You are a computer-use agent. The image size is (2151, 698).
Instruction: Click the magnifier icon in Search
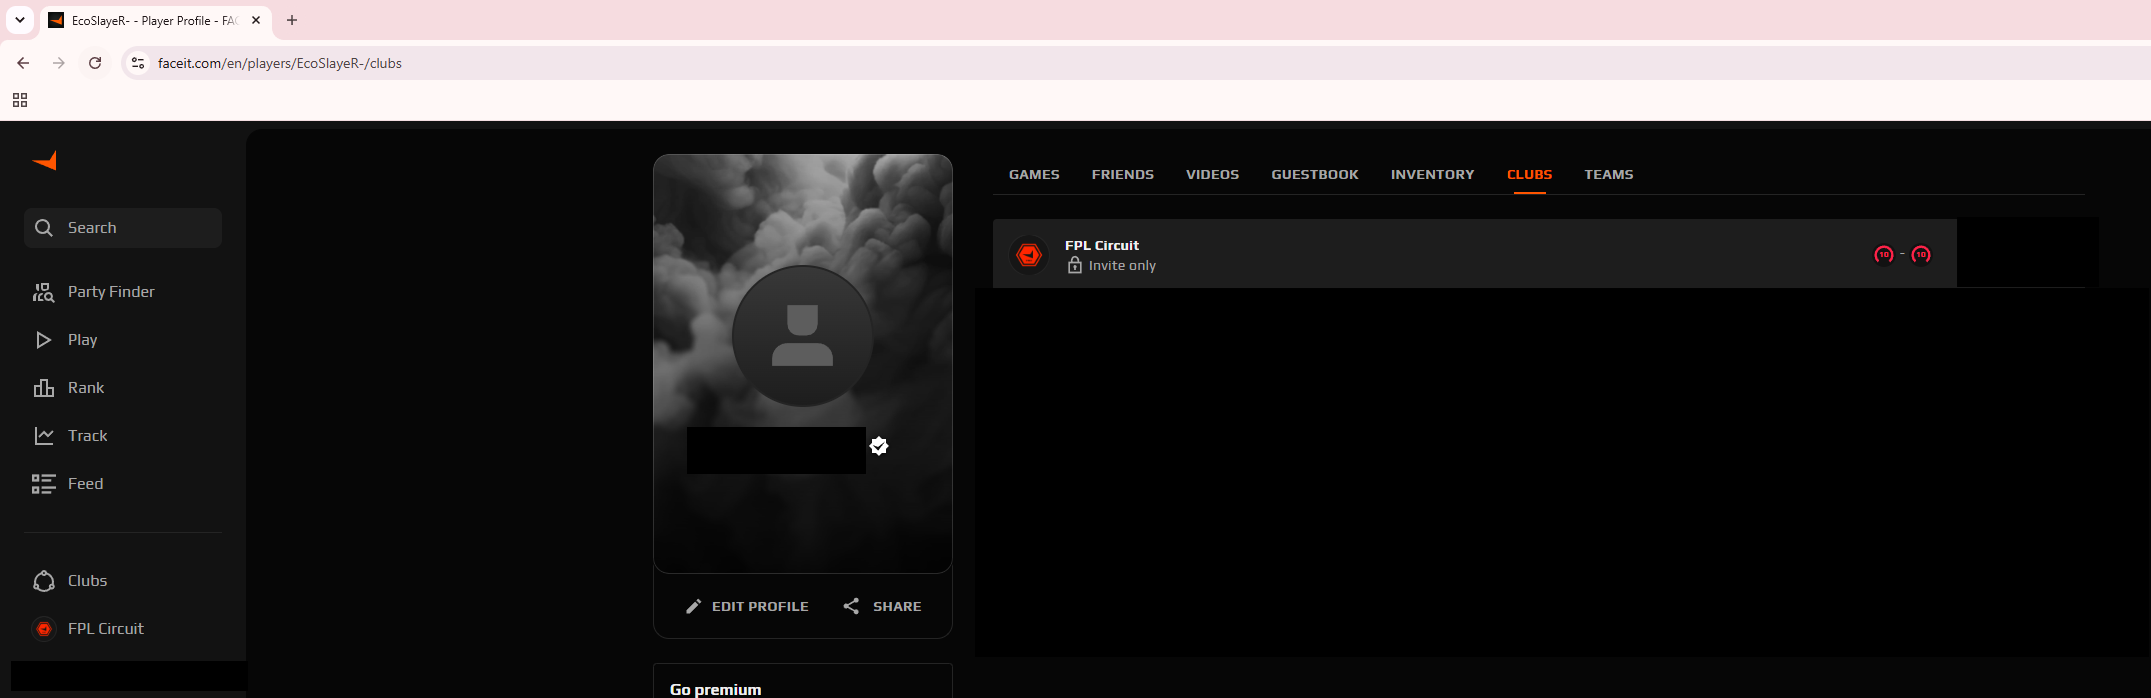[x=44, y=228]
